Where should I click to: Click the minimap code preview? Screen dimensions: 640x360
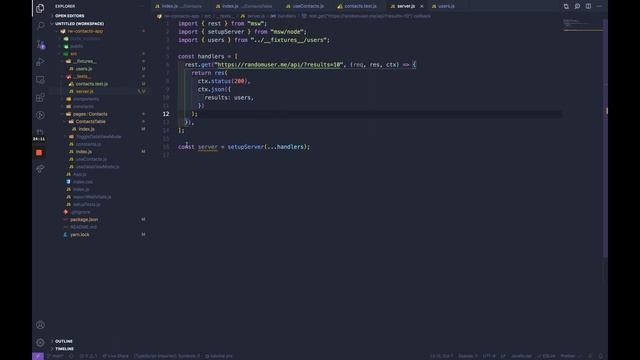coord(582,24)
